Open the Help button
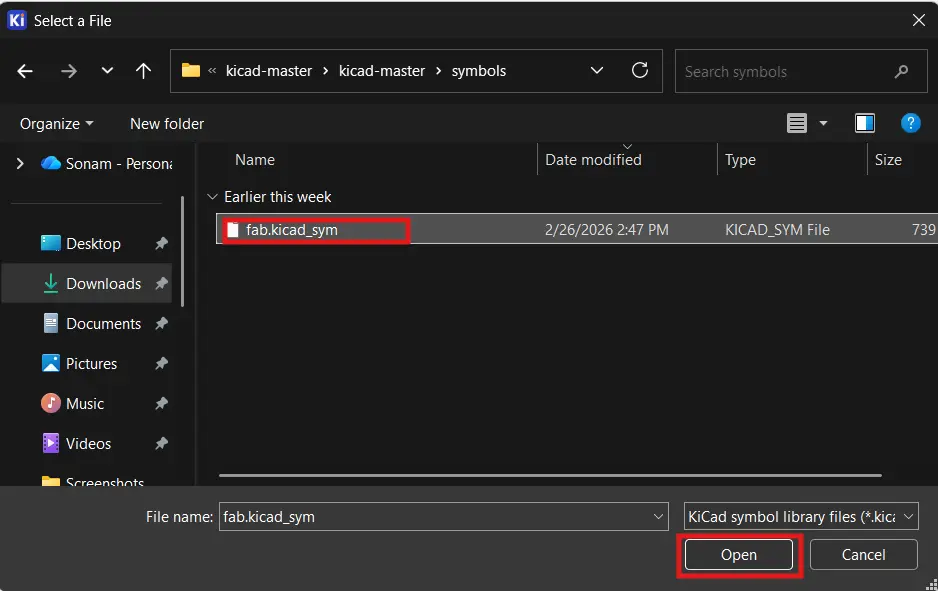The height and width of the screenshot is (591, 938). [910, 123]
